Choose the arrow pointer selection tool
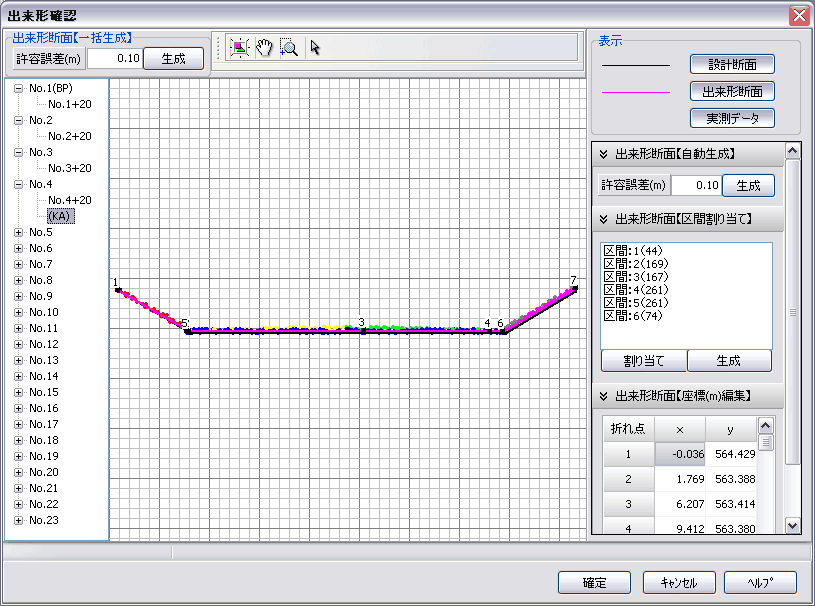This screenshot has width=815, height=606. 315,47
